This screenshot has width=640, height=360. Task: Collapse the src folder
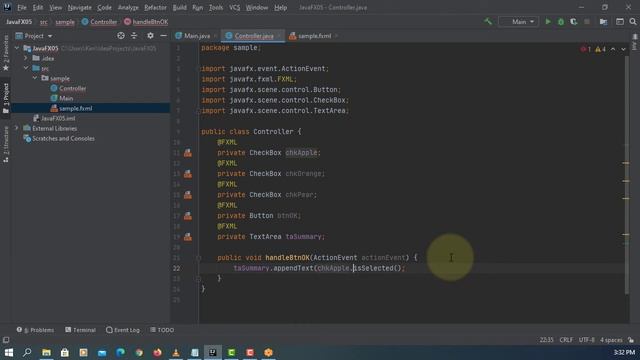tap(26, 68)
